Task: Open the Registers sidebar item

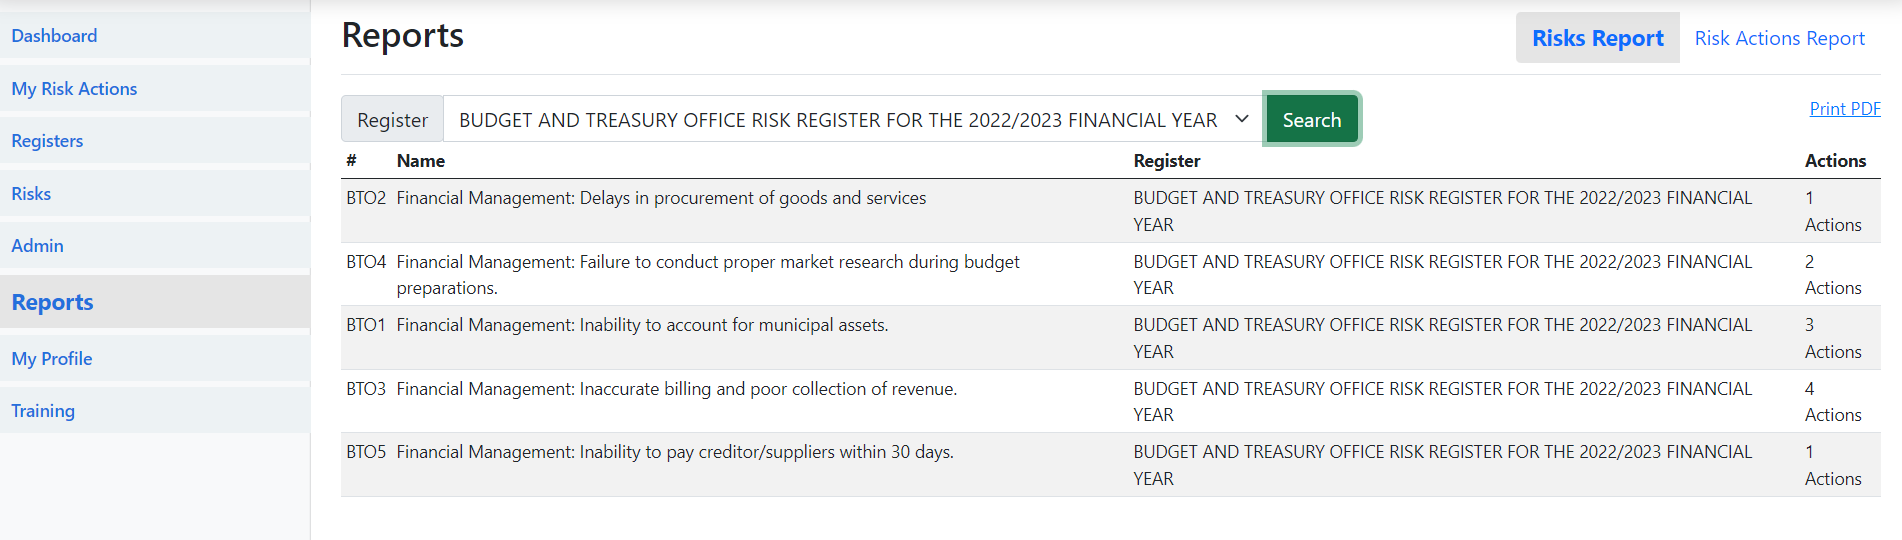Action: click(47, 141)
